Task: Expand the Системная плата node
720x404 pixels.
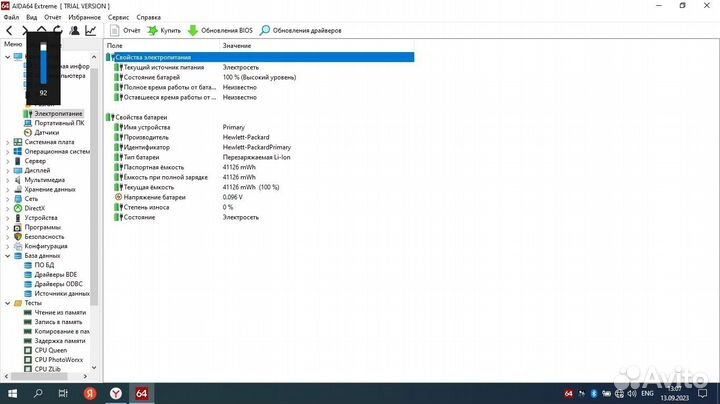Action: coord(7,142)
